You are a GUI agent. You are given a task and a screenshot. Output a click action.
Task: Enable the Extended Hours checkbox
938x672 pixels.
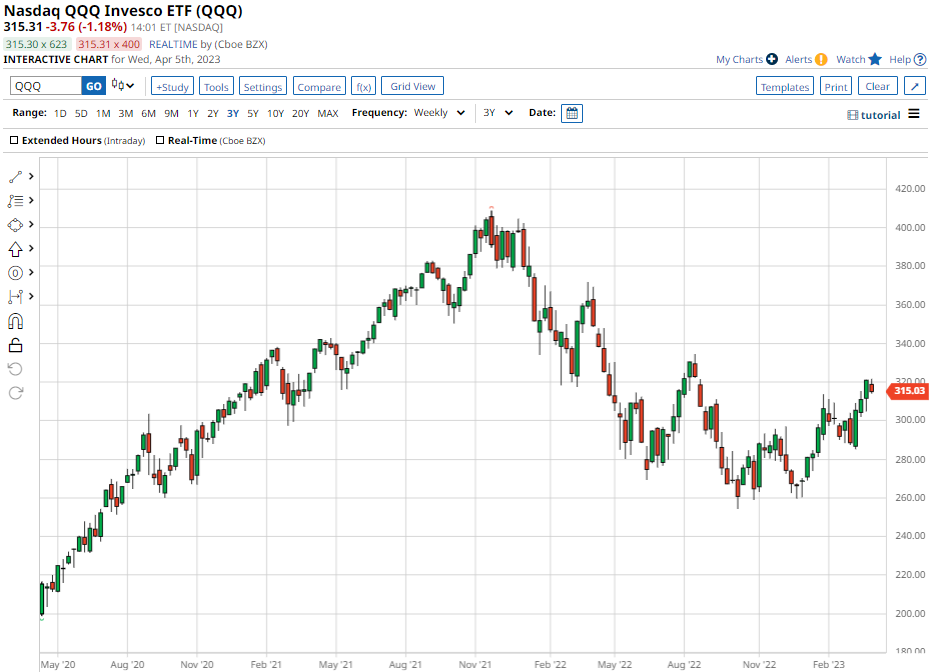click(x=14, y=140)
